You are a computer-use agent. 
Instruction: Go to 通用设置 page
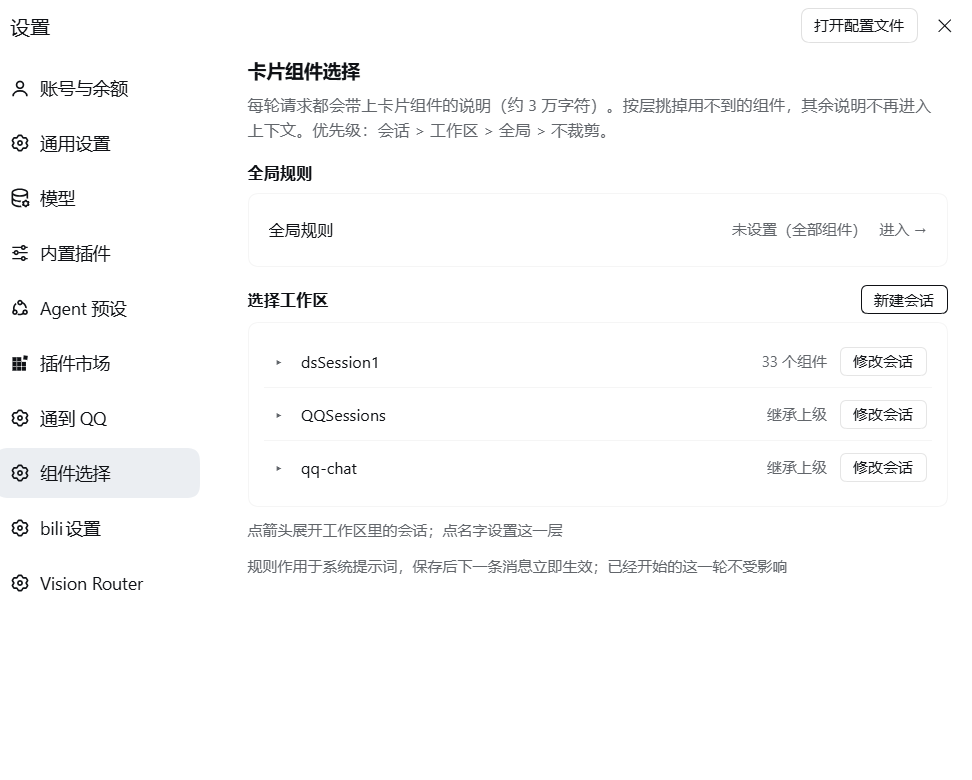point(99,144)
